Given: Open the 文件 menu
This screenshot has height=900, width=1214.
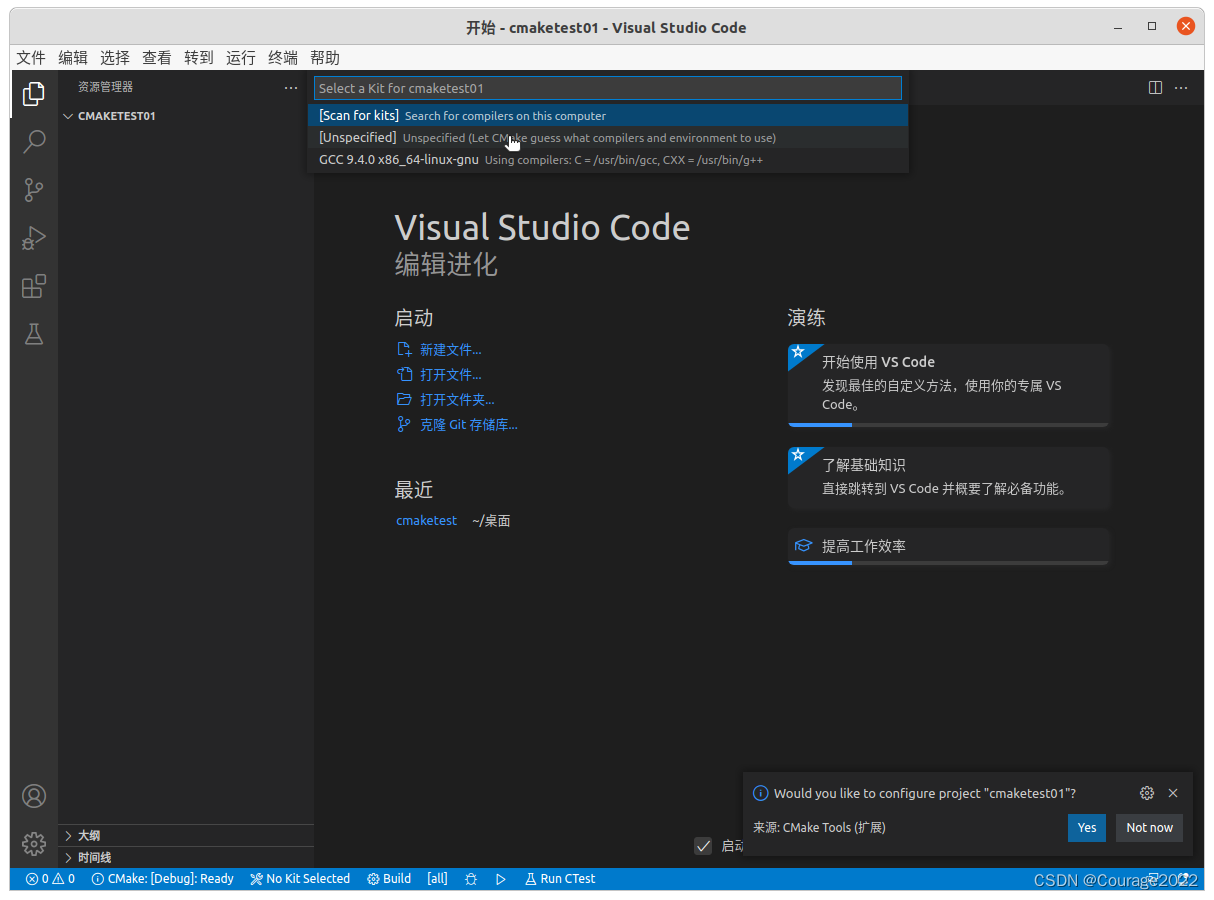Looking at the screenshot, I should click(x=31, y=58).
